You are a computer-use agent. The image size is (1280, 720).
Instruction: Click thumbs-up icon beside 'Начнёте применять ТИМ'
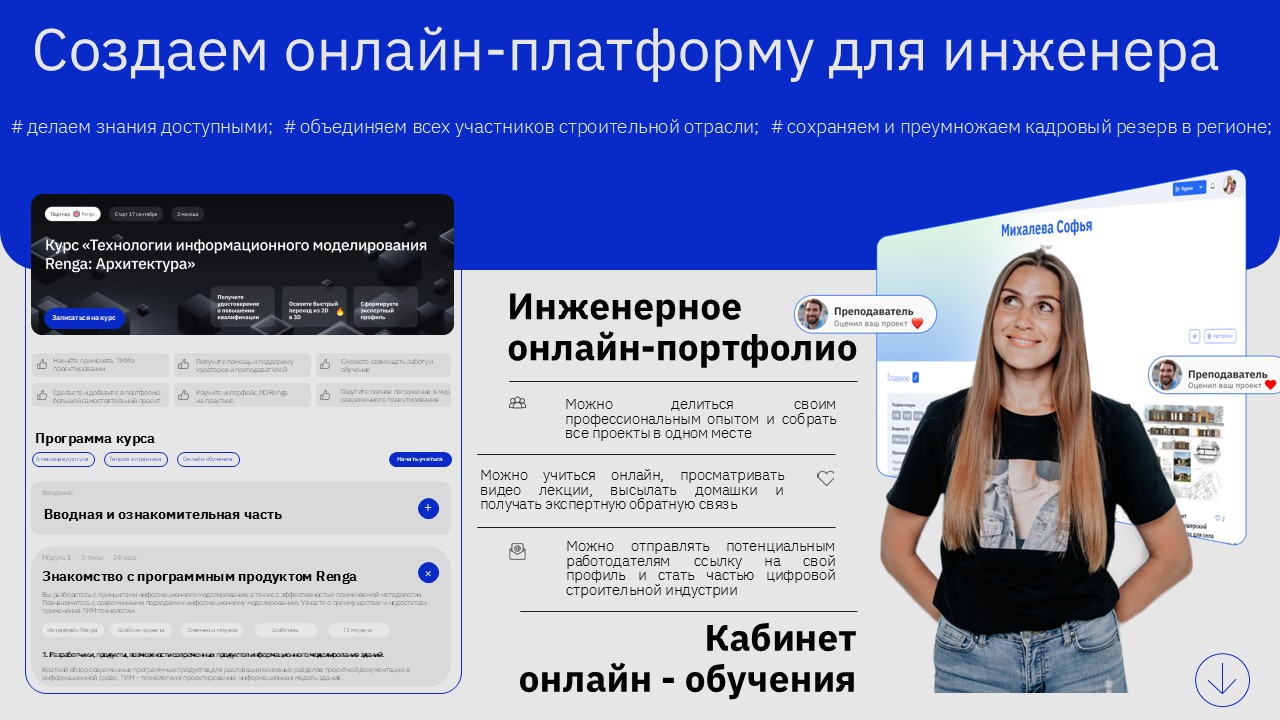tap(42, 365)
